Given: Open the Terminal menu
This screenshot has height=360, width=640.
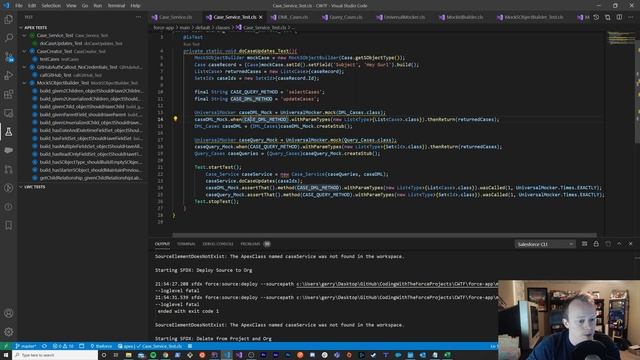Looking at the screenshot, I should 116,6.
